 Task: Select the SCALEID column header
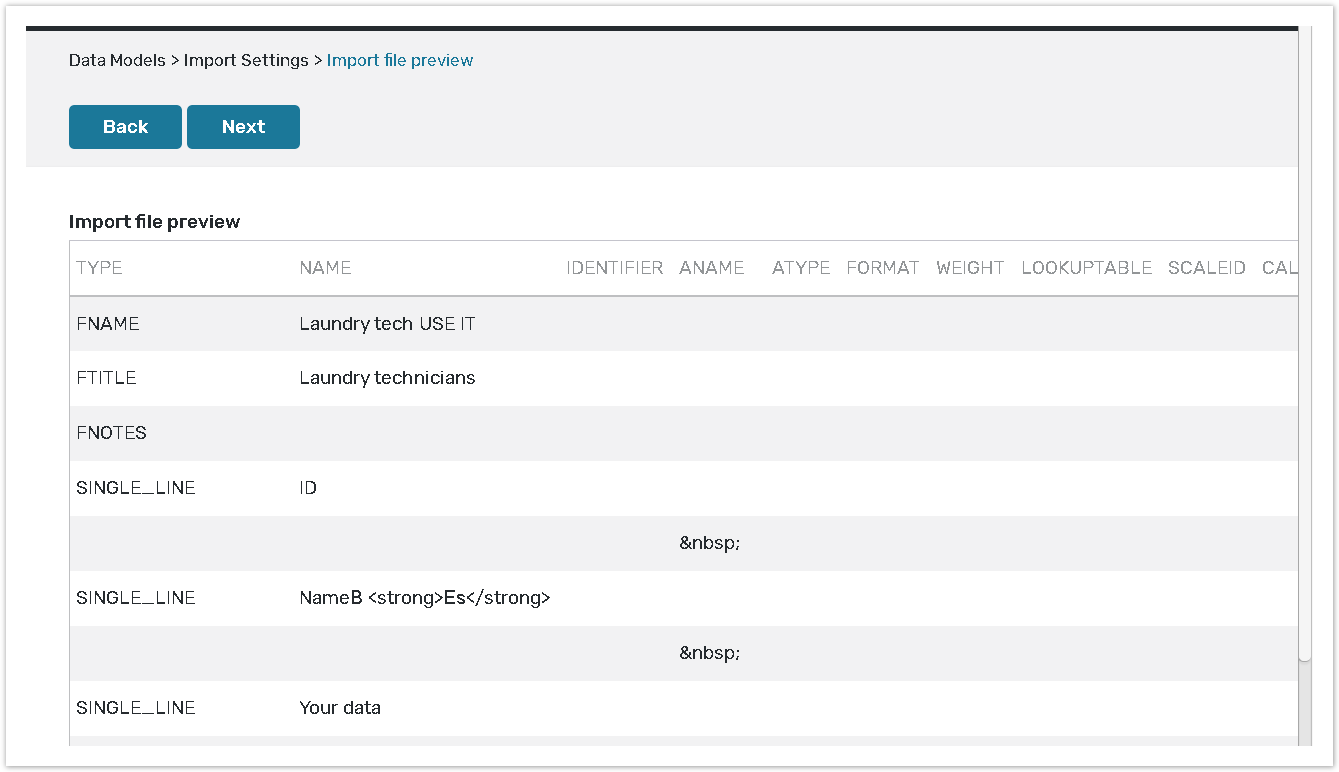coord(1206,268)
